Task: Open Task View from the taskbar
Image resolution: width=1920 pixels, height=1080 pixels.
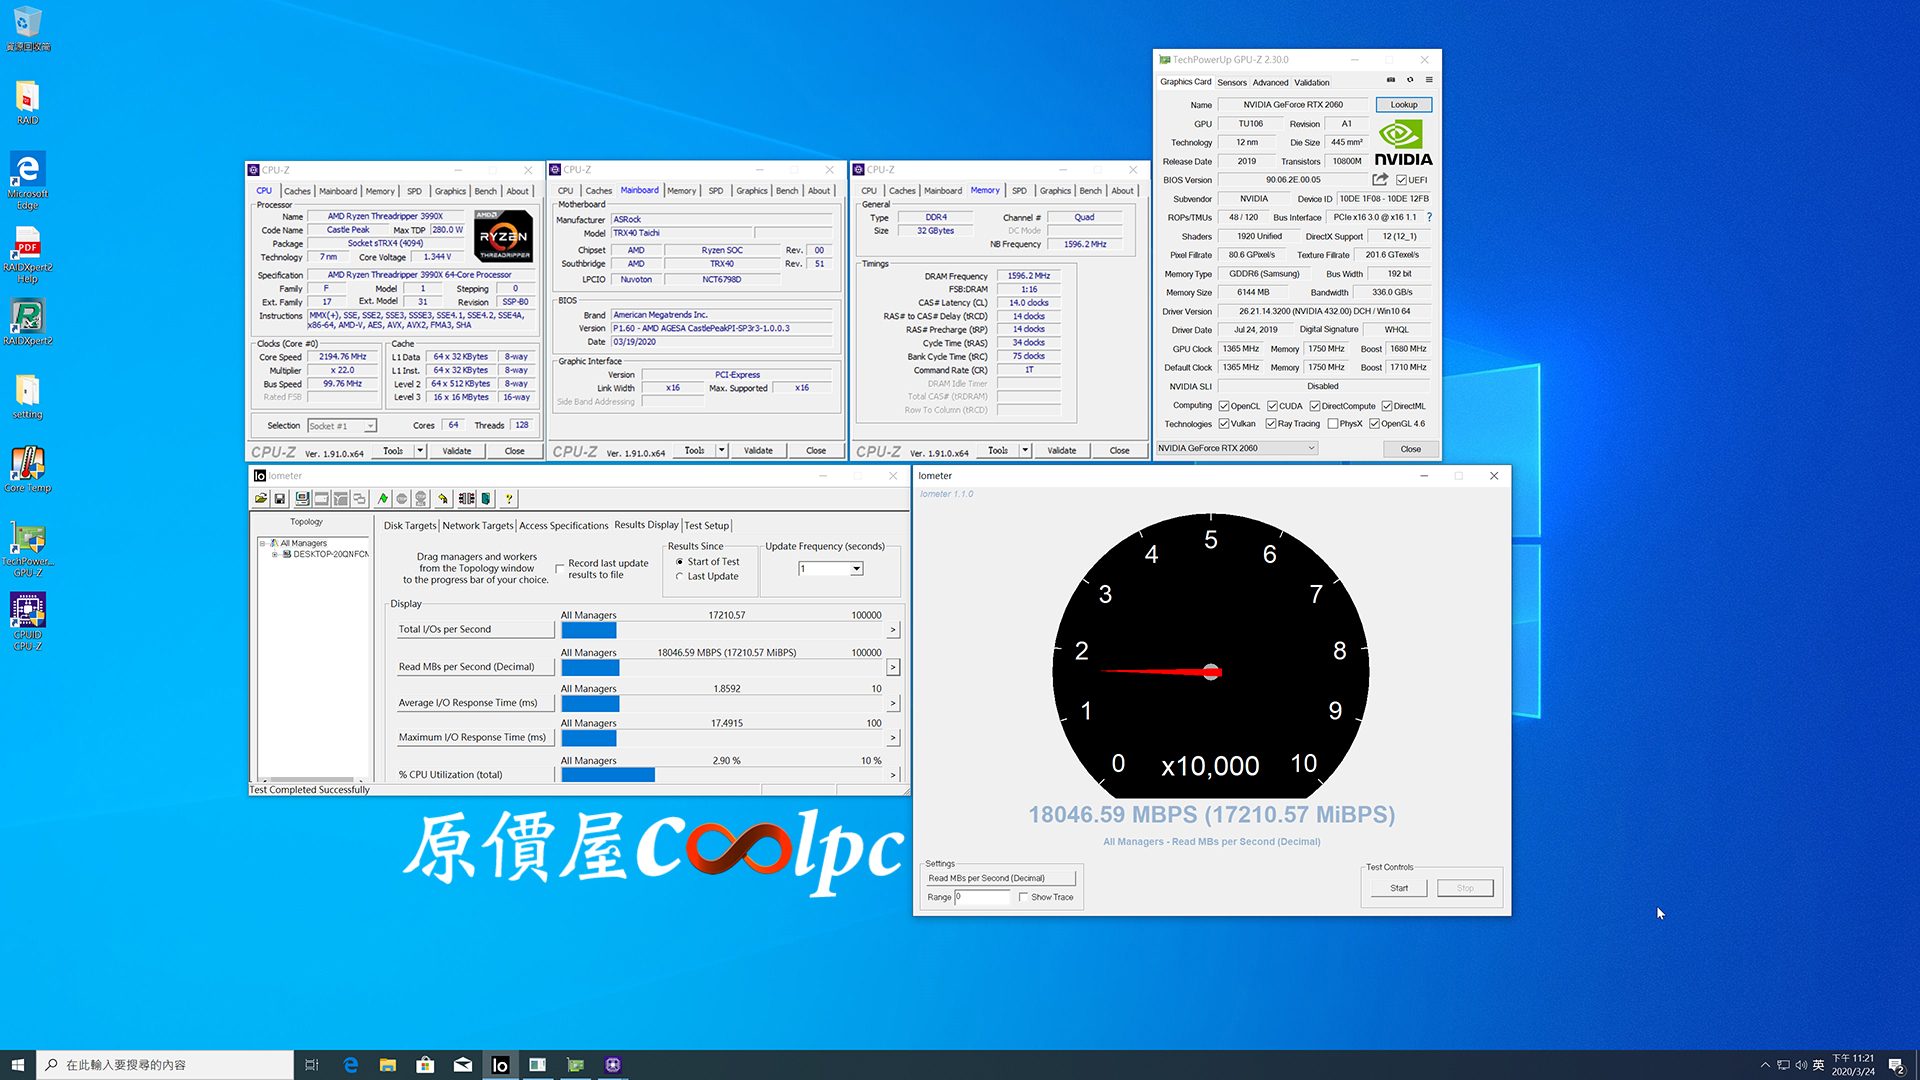Action: pyautogui.click(x=312, y=1065)
